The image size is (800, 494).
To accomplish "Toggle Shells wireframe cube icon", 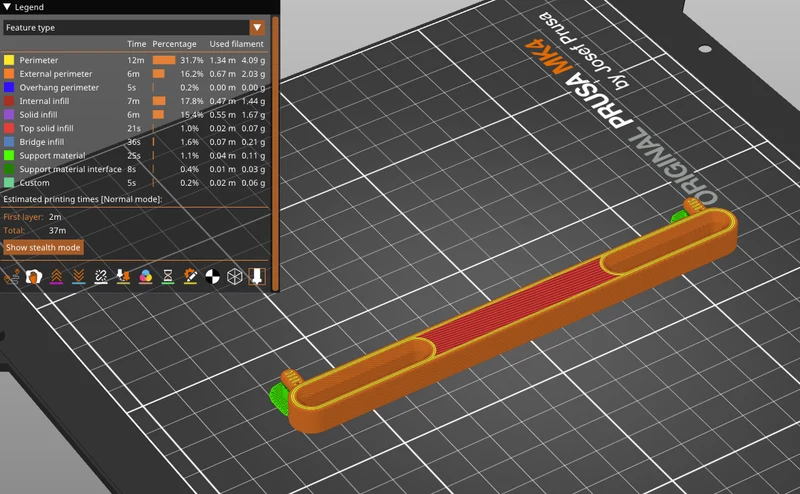I will (235, 277).
